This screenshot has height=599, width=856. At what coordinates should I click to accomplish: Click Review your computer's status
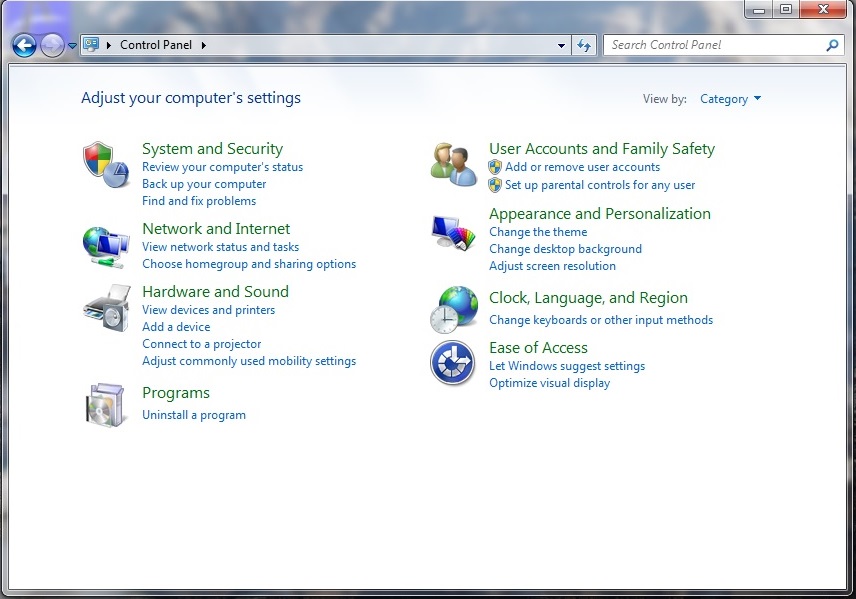(222, 167)
